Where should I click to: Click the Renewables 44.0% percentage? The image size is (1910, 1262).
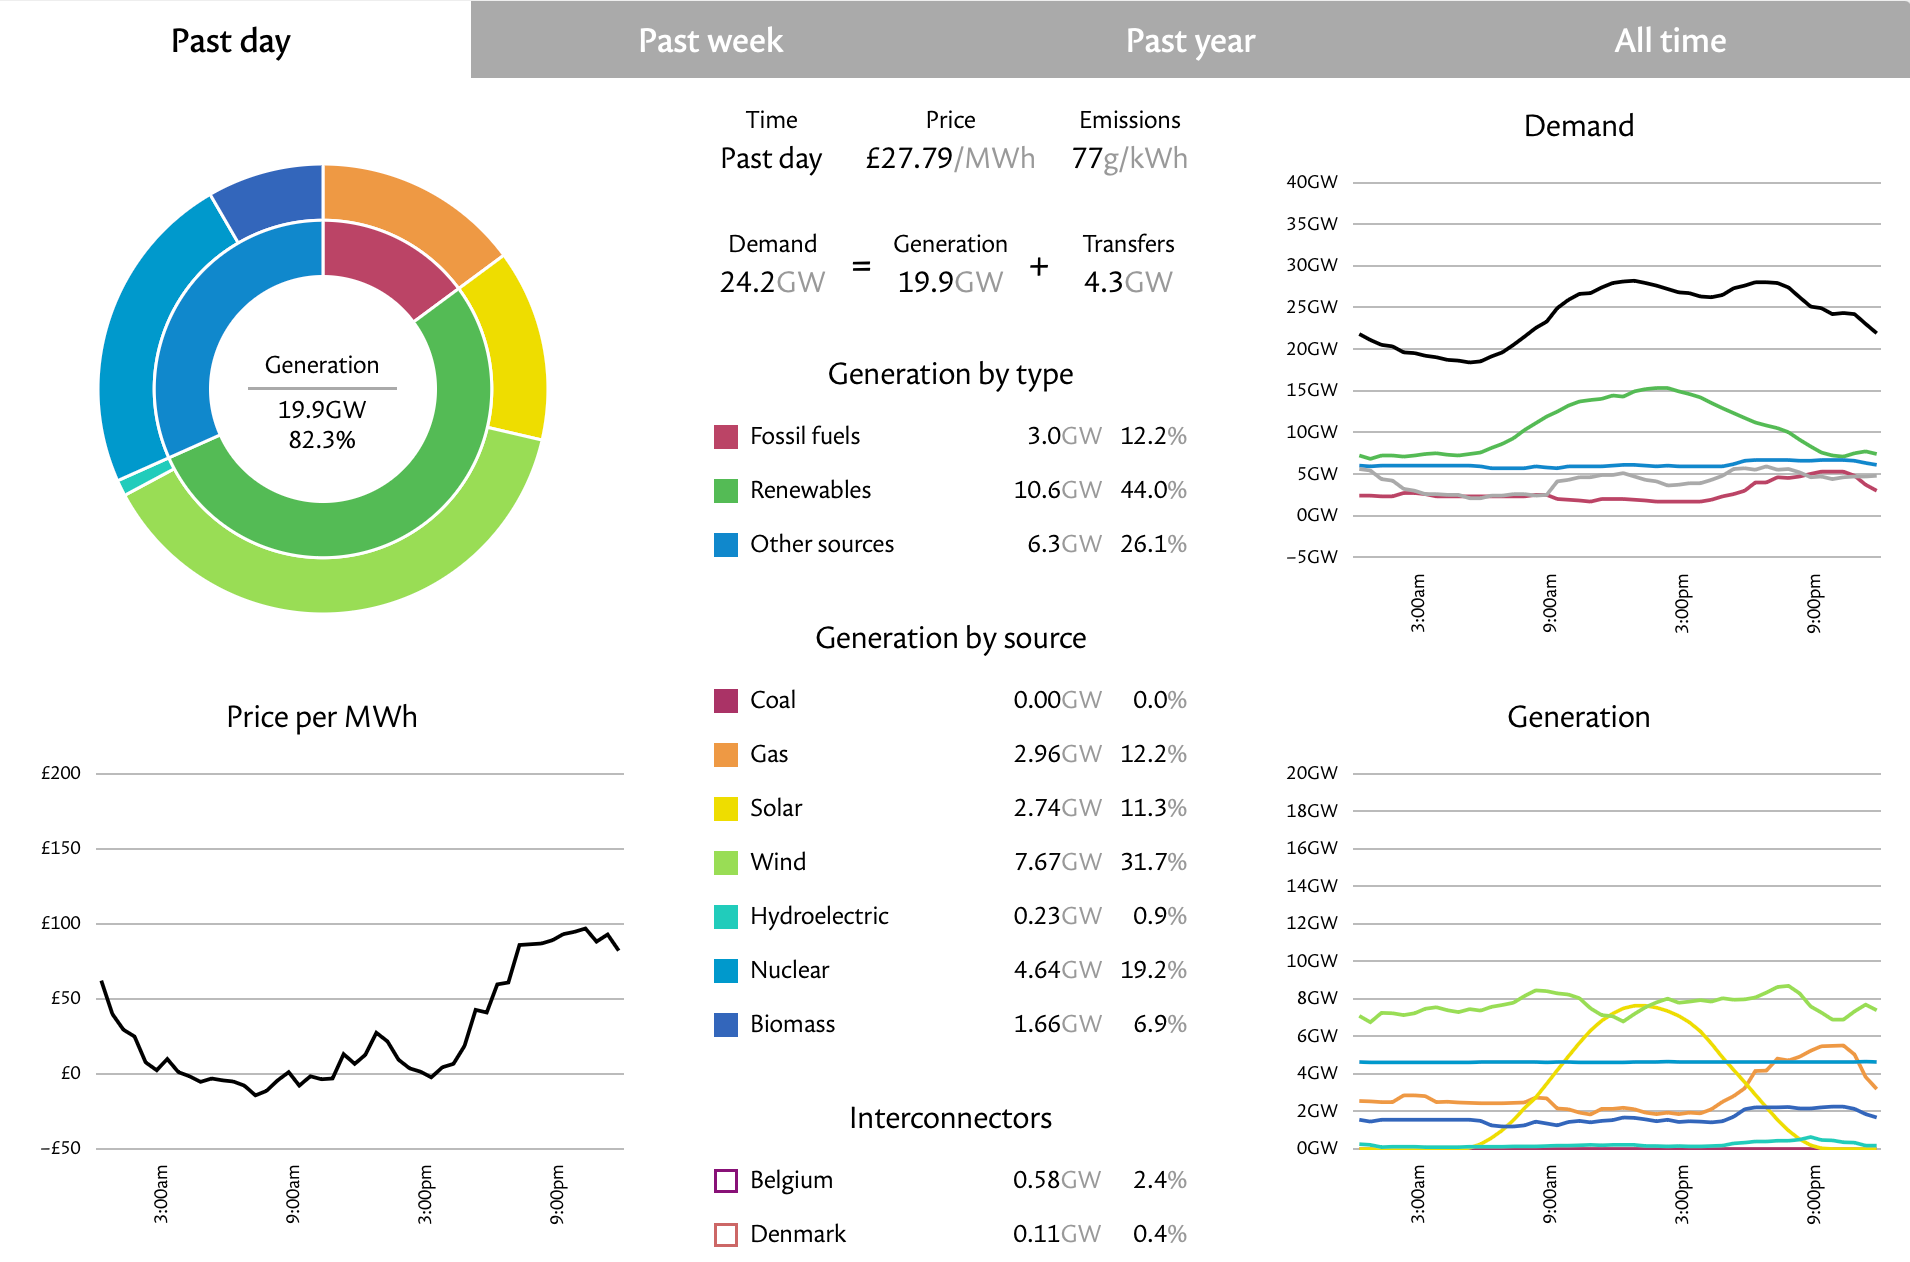click(1154, 490)
